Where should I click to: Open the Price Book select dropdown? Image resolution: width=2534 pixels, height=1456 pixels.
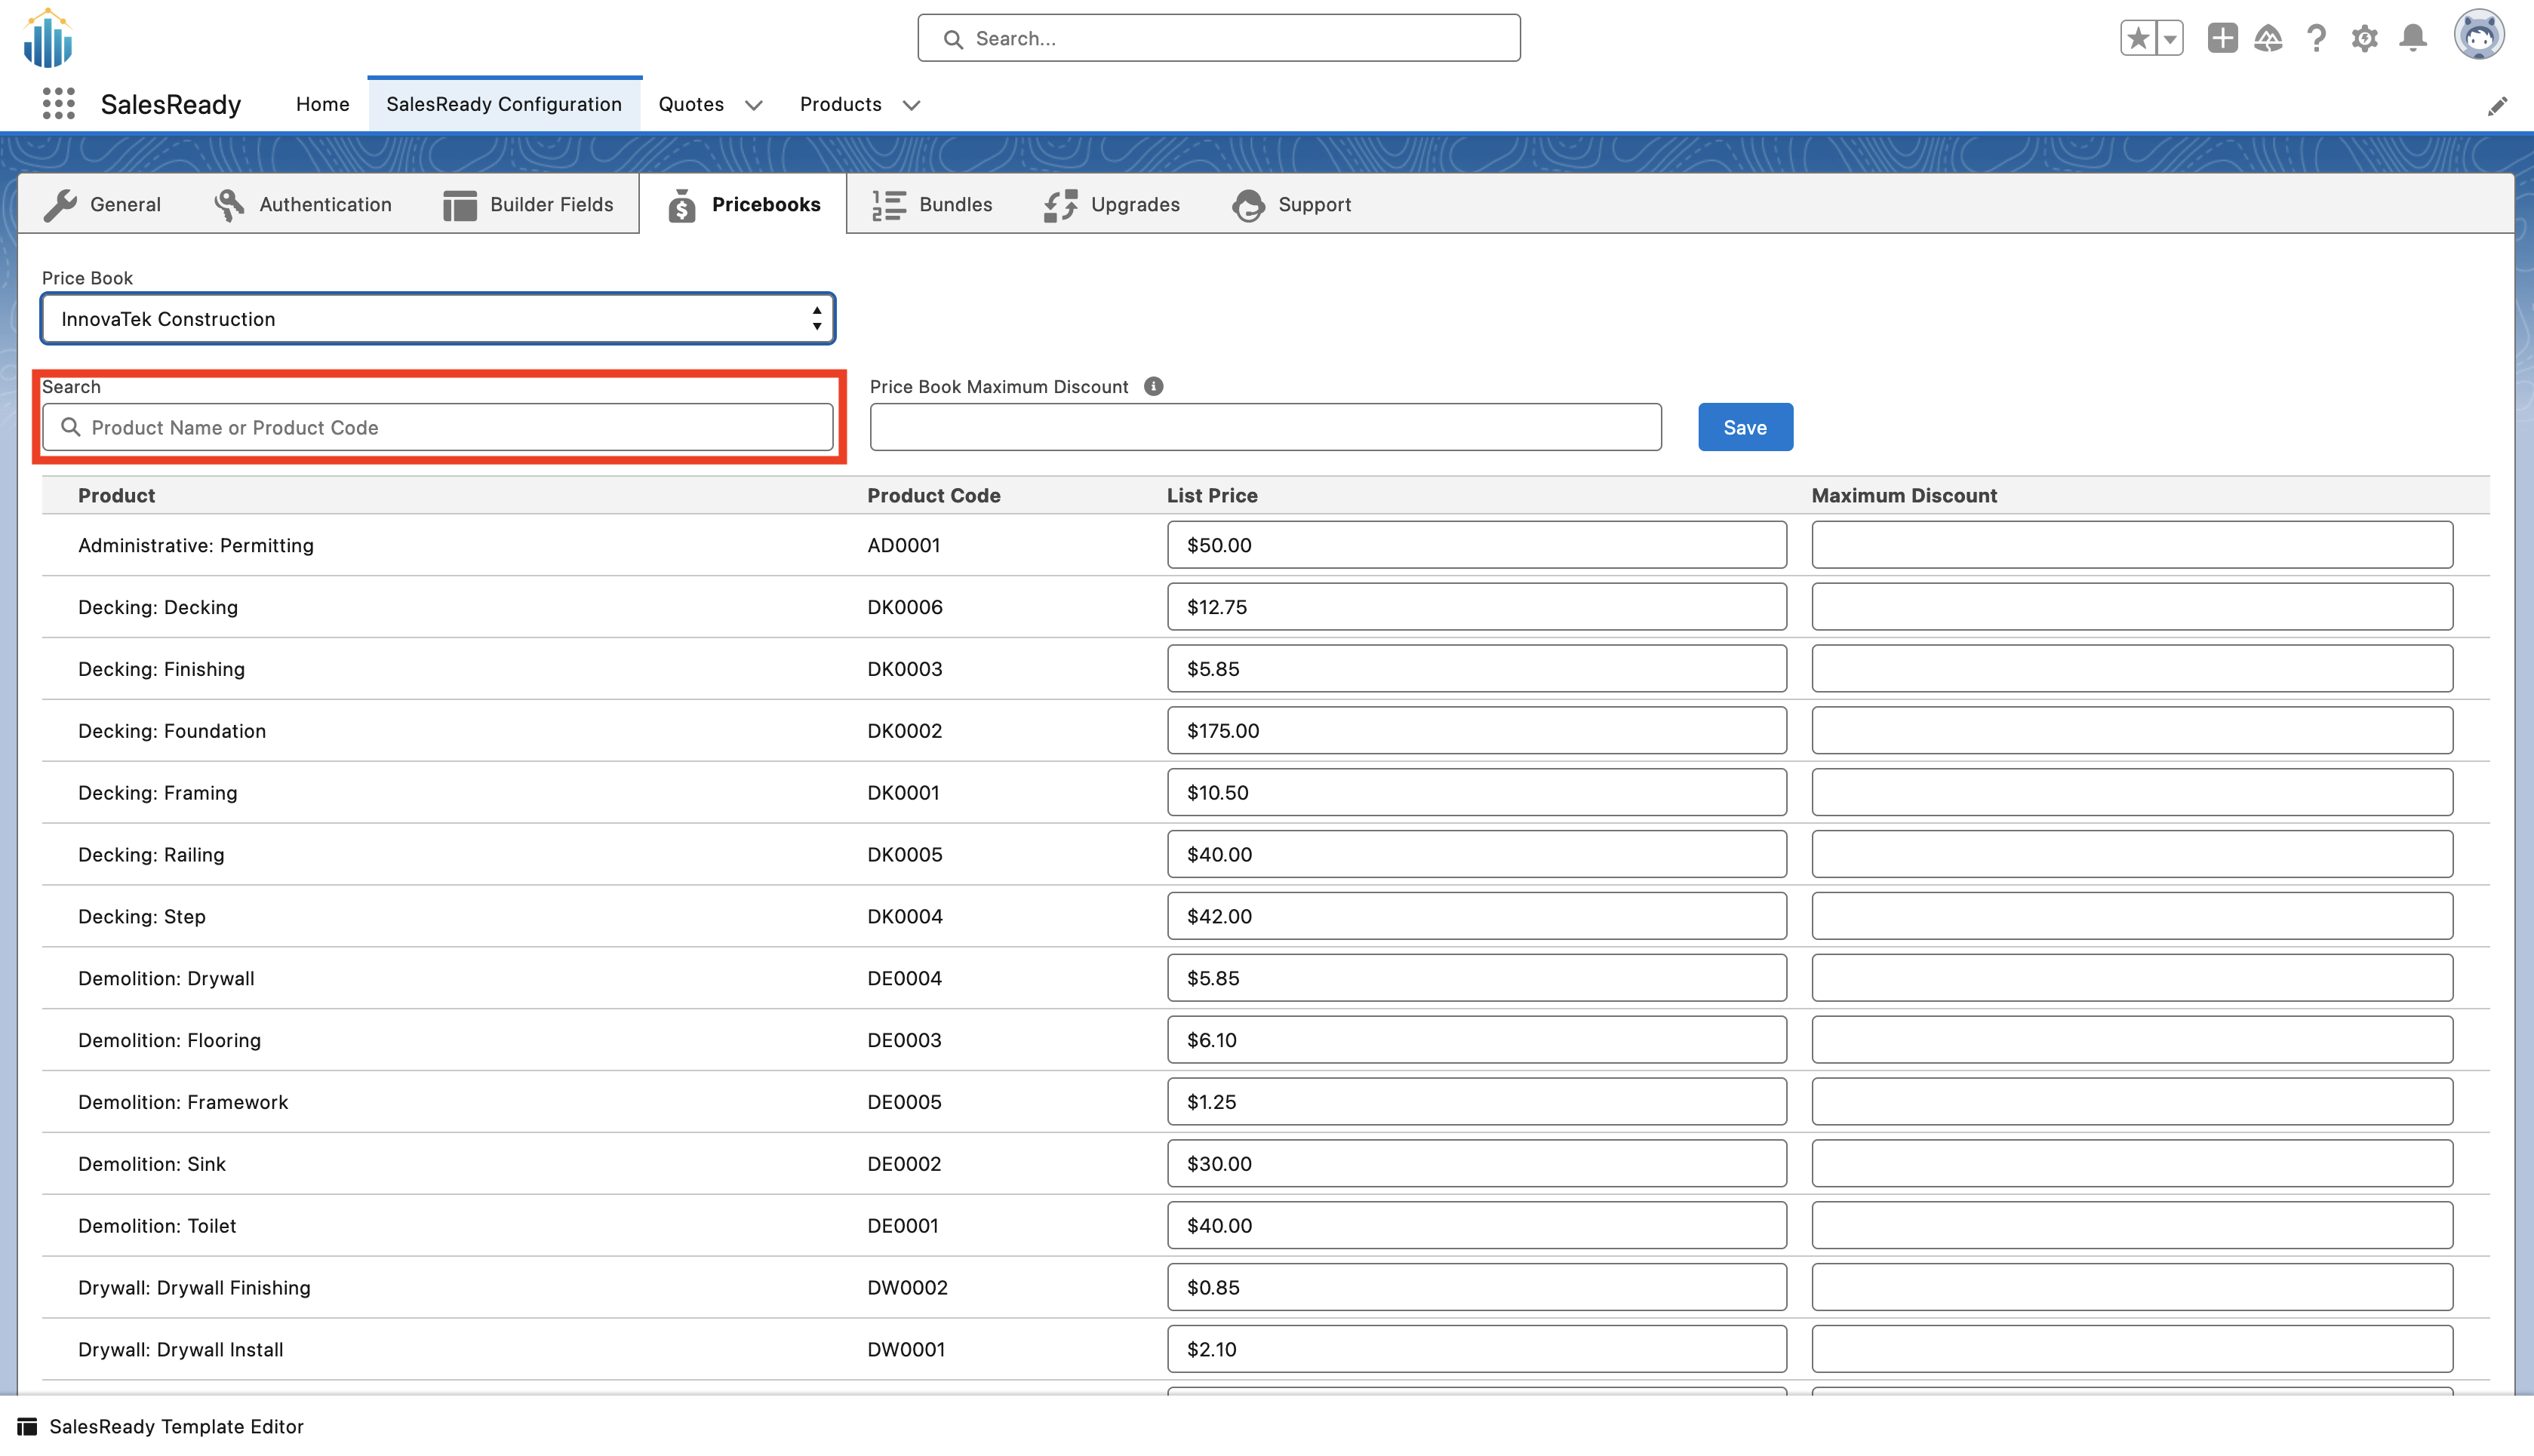(437, 319)
